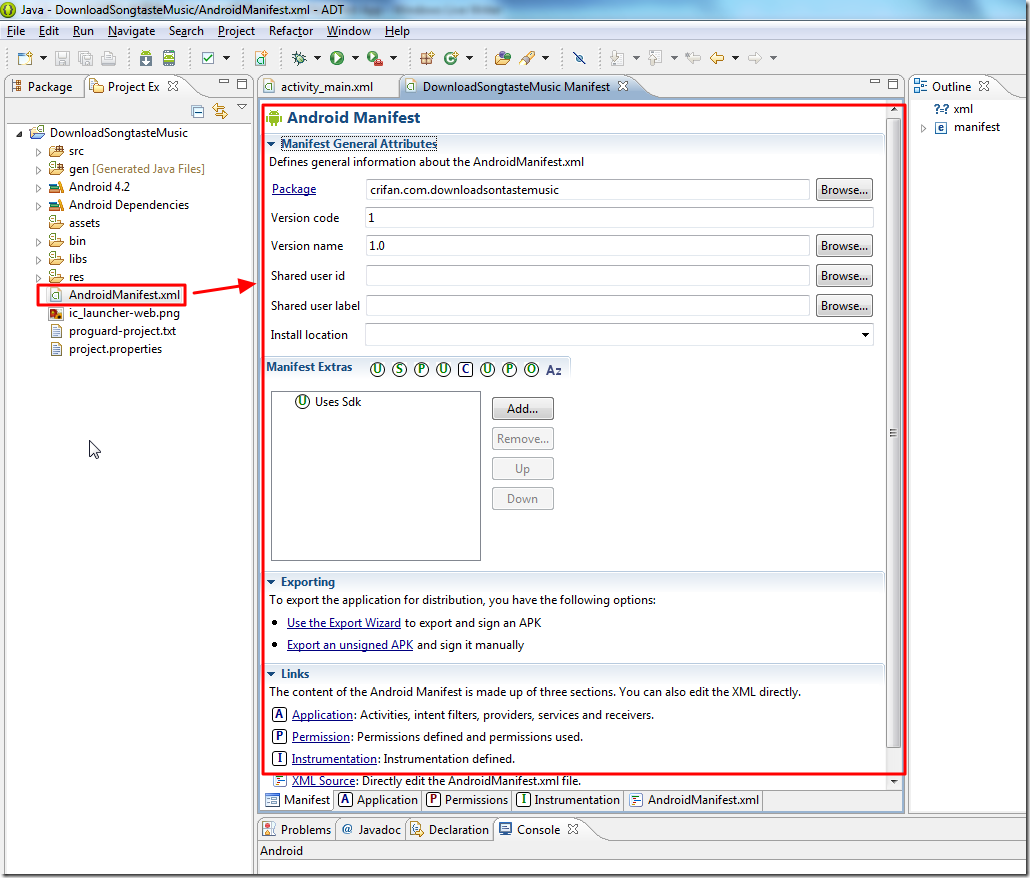
Task: Click the Back navigation arrow icon
Action: 717,58
